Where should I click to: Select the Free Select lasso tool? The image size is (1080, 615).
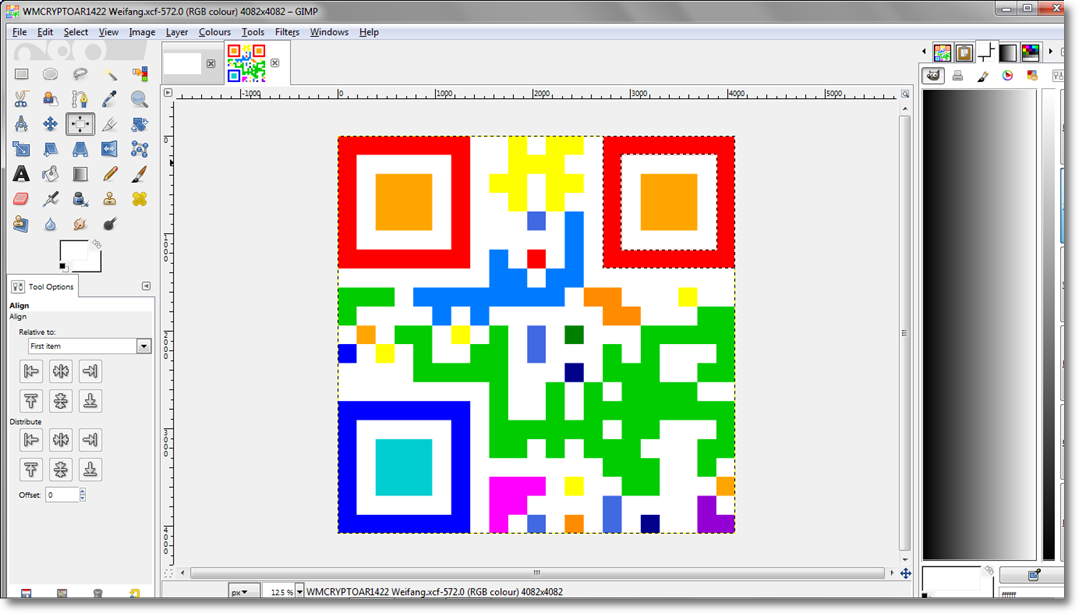(80, 74)
